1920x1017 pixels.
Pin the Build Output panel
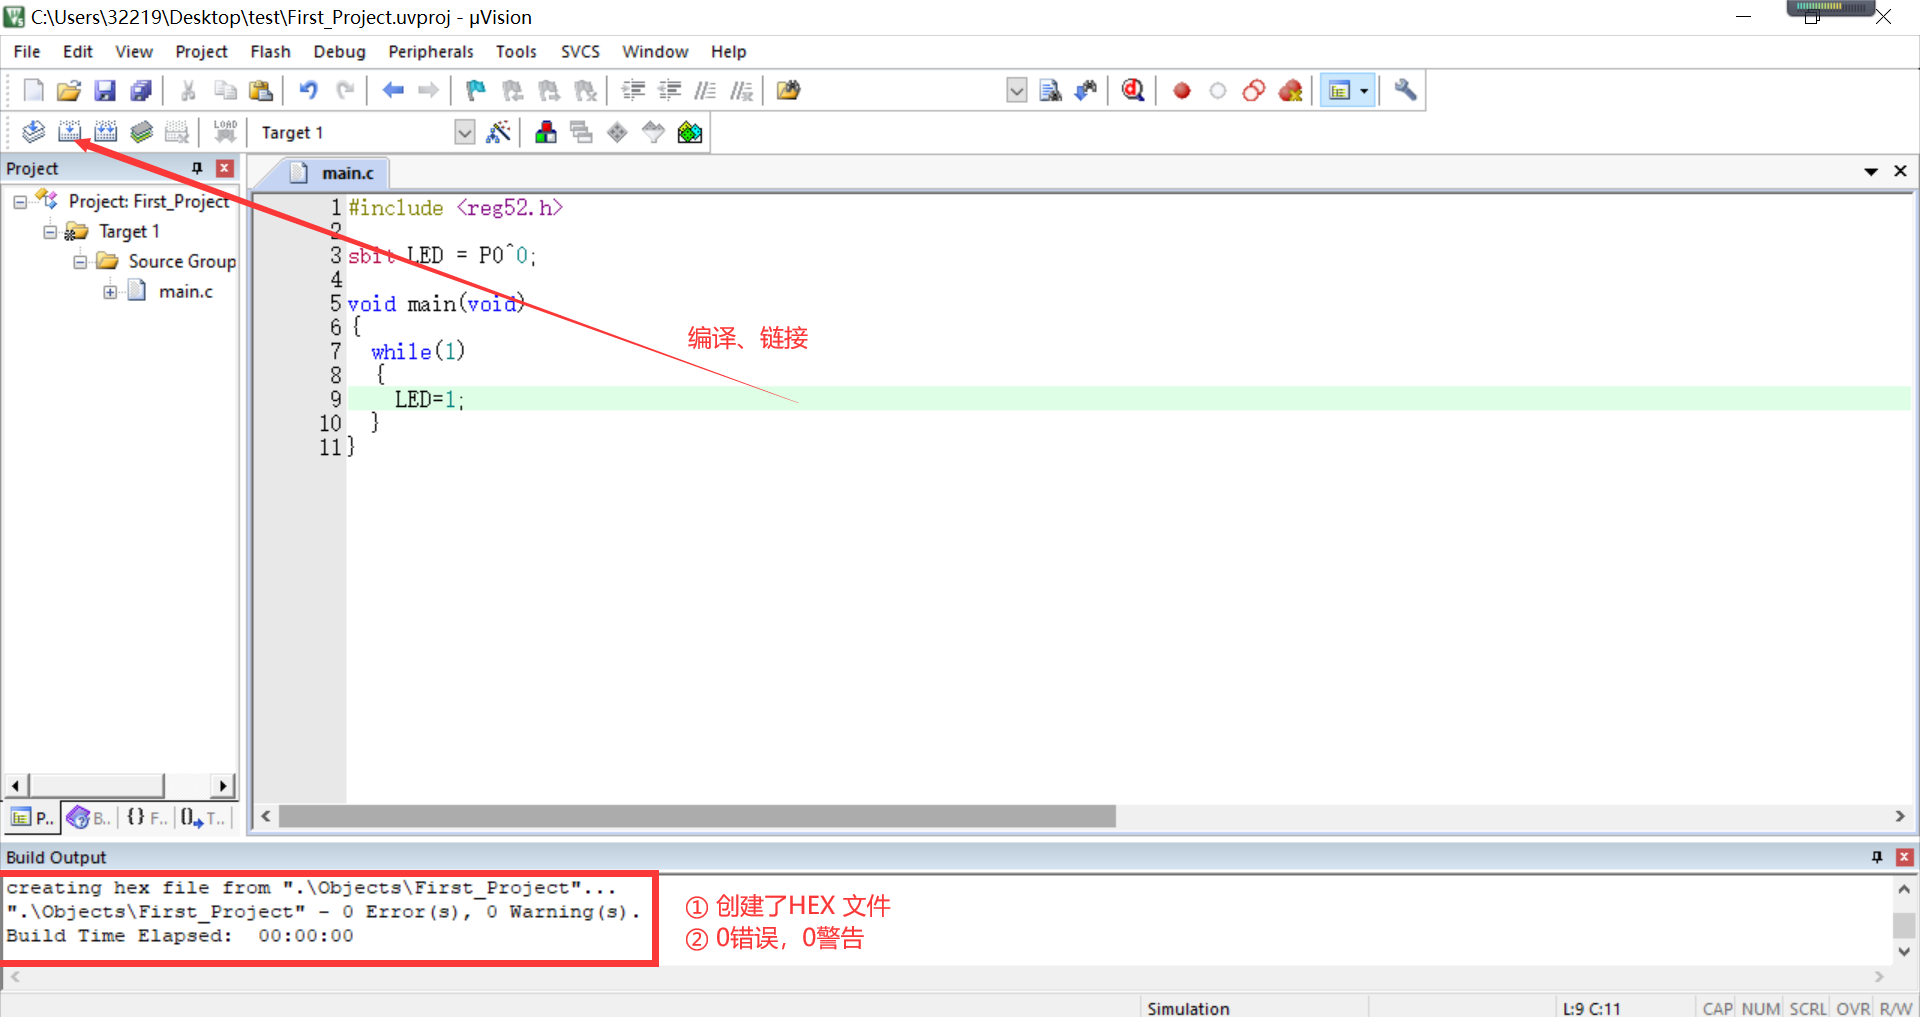point(1877,857)
